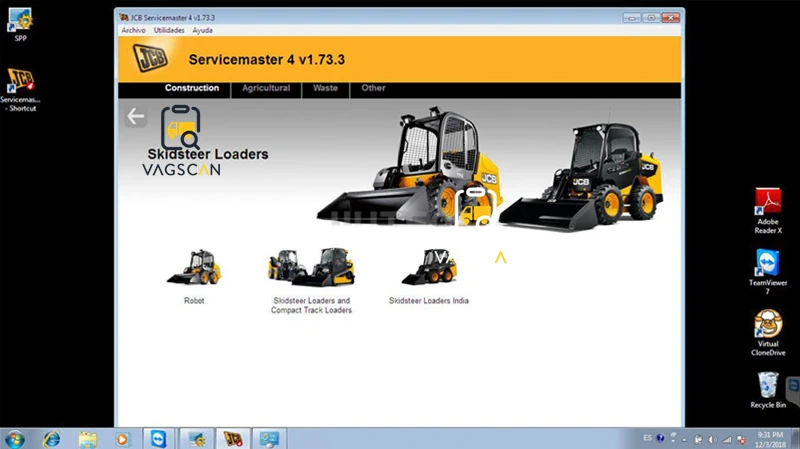
Task: Maximize the JCB Servicemaster window
Action: click(651, 18)
